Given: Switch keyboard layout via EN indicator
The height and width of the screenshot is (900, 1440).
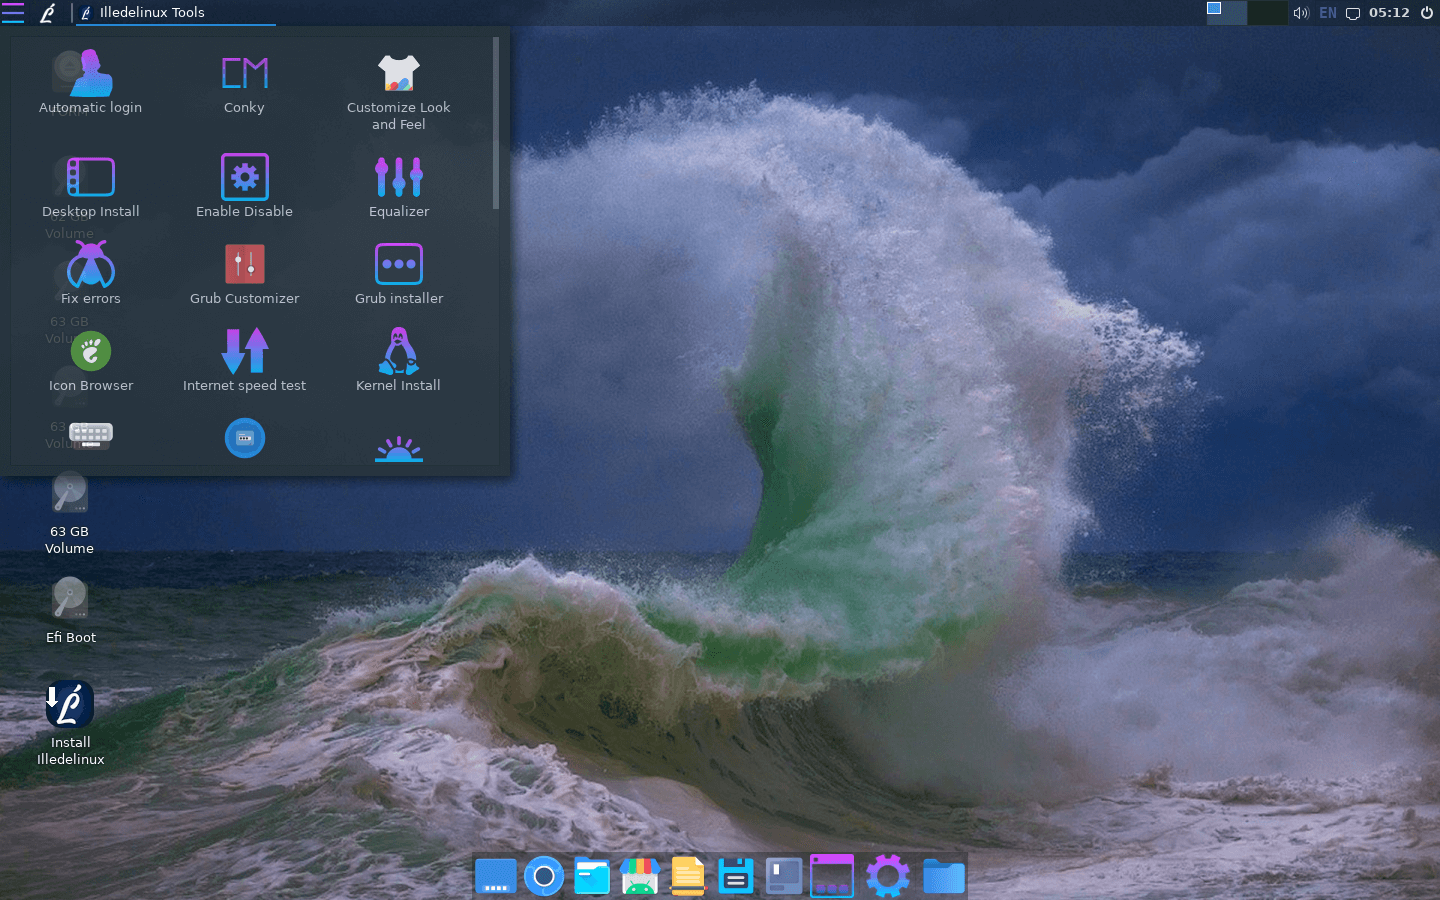Looking at the screenshot, I should pos(1328,13).
